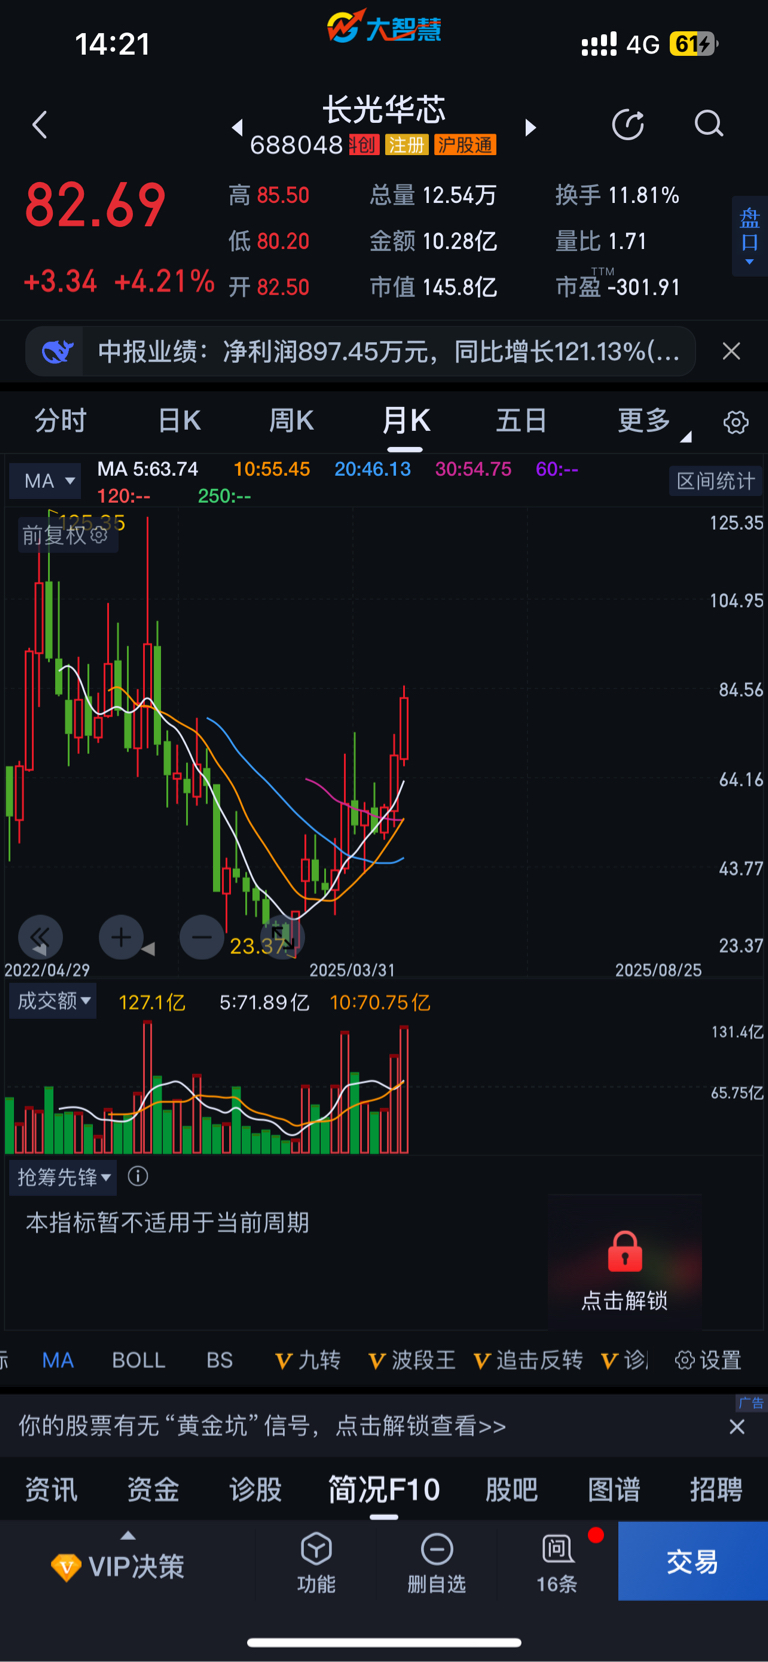The image size is (768, 1662).
Task: Open chart settings gear icon
Action: tap(736, 422)
